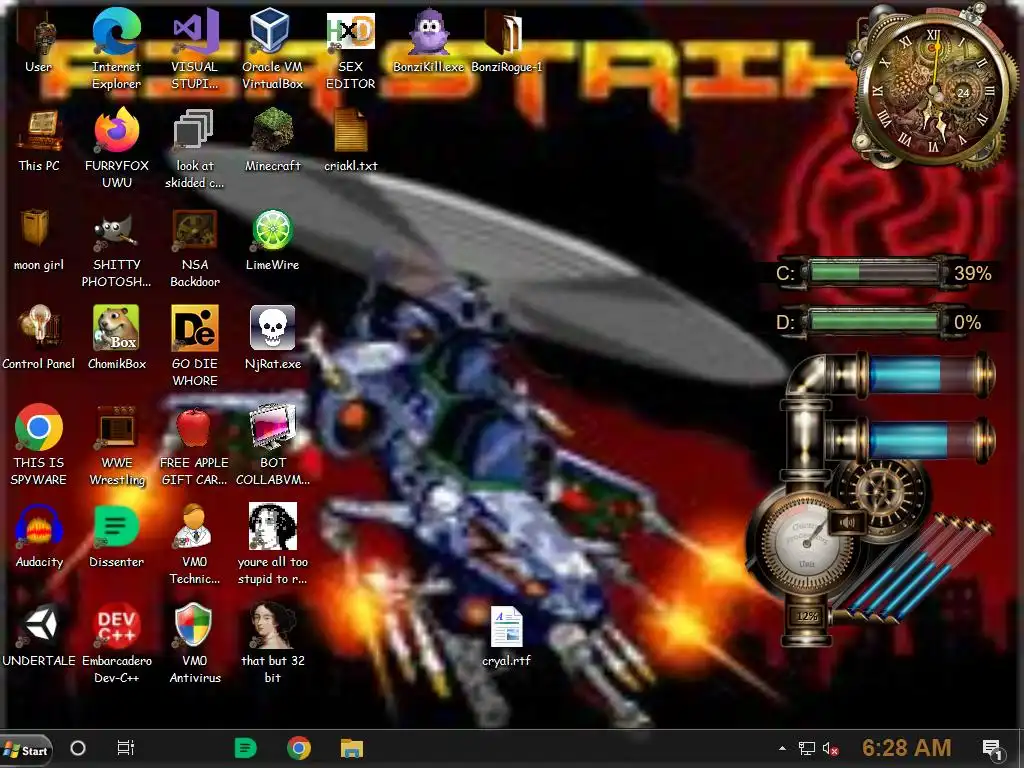Click the D: drive usage bar
The width and height of the screenshot is (1024, 768).
coord(874,321)
